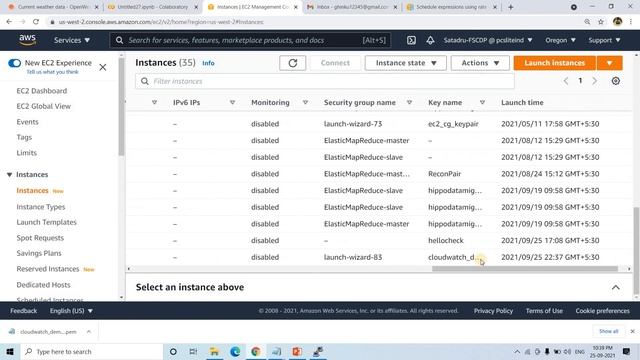Viewport: 640px width, 360px height.
Task: Open a new browser tab
Action: (x=511, y=7)
